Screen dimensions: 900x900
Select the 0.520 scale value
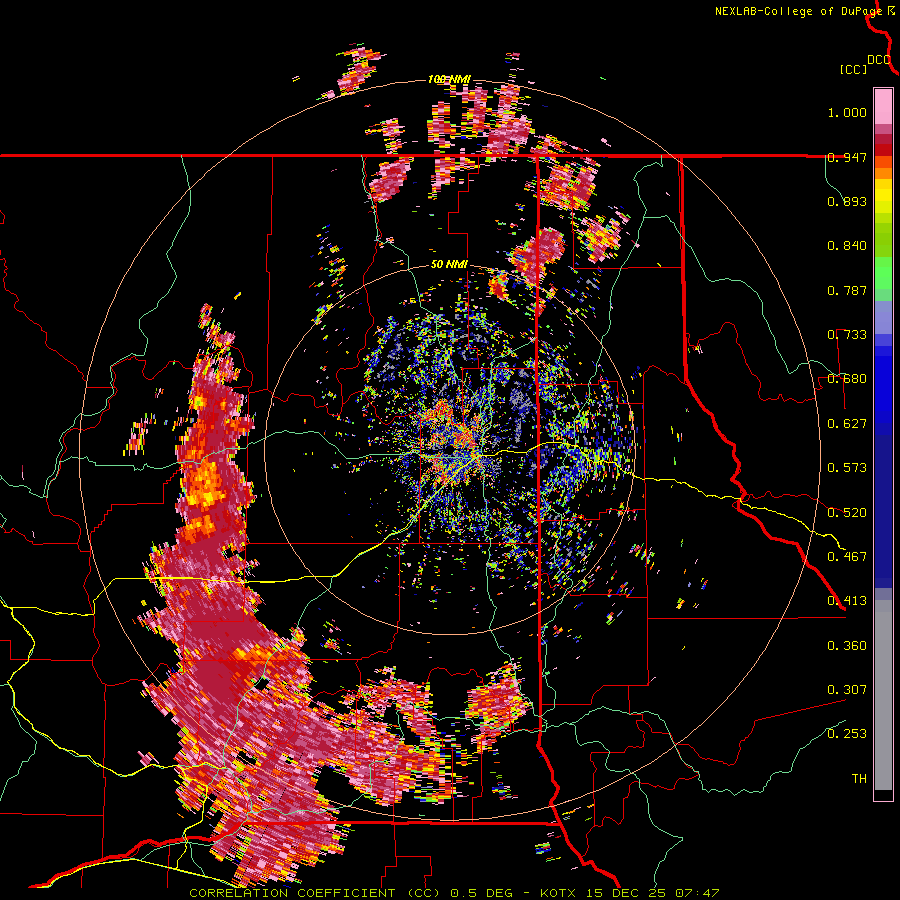pyautogui.click(x=847, y=512)
